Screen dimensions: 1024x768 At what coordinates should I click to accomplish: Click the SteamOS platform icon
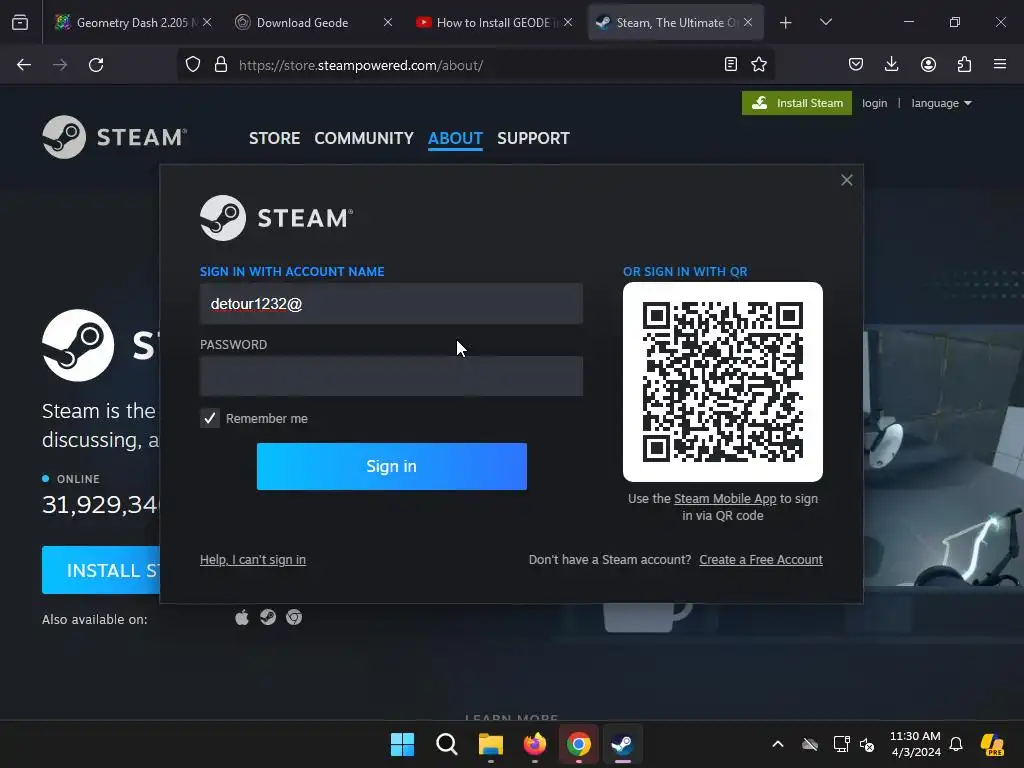268,617
